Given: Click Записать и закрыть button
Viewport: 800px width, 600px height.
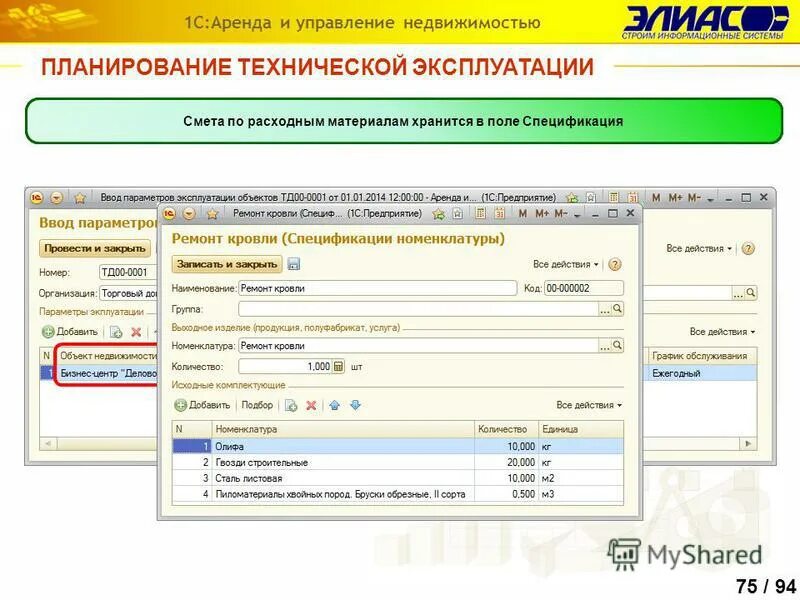Looking at the screenshot, I should pos(227,264).
